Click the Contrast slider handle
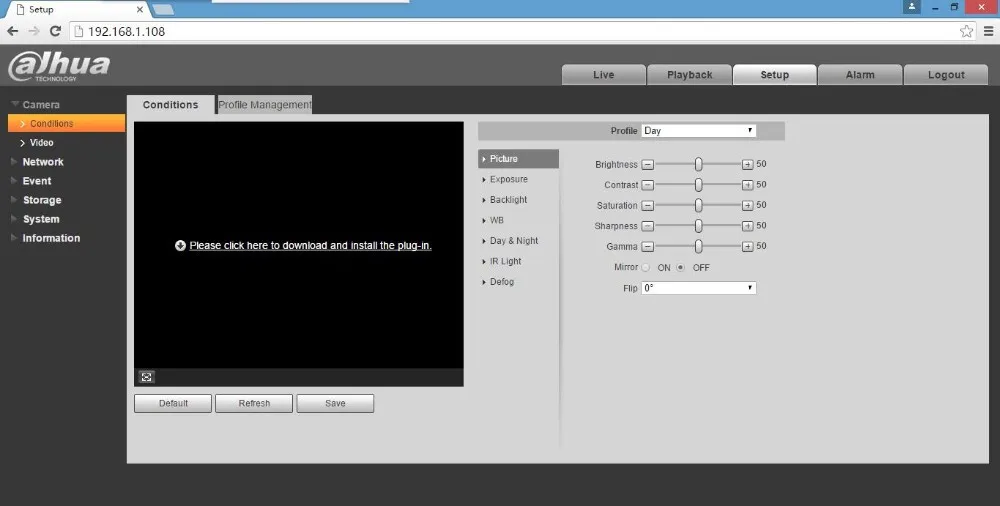1000x506 pixels. pyautogui.click(x=698, y=185)
